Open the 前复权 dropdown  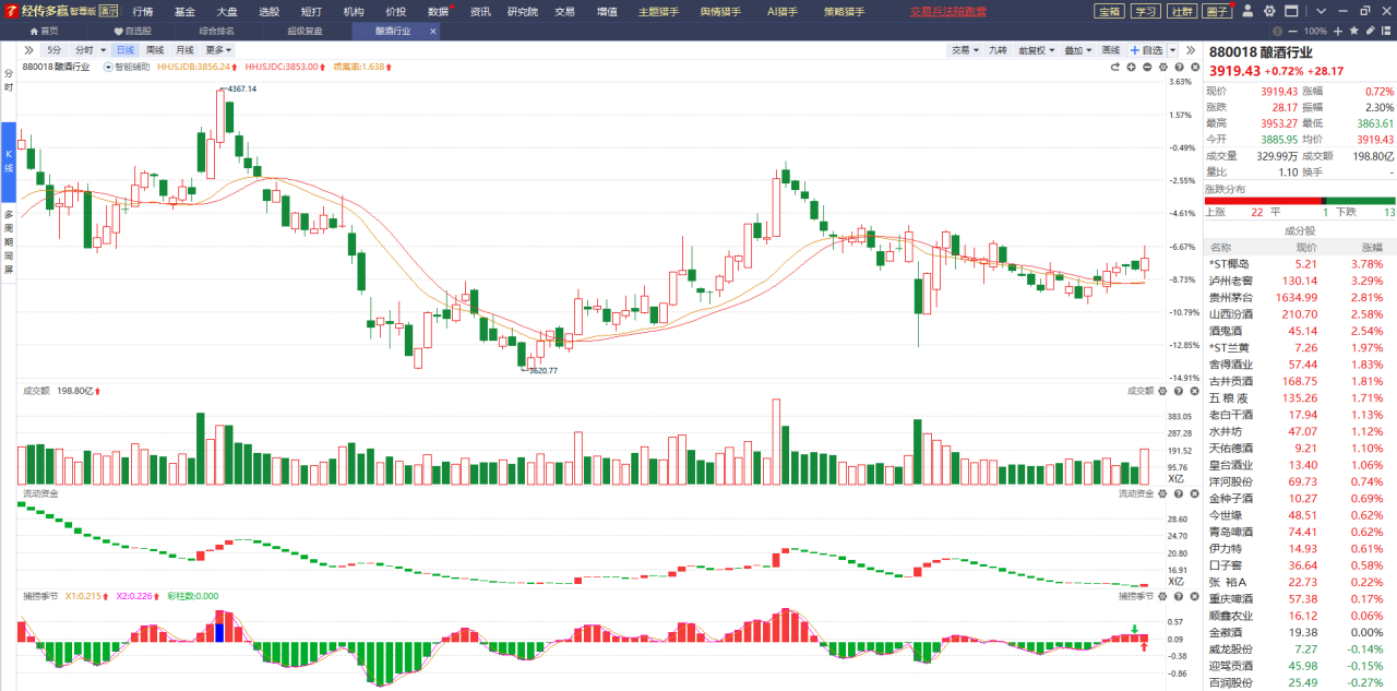coord(1036,50)
